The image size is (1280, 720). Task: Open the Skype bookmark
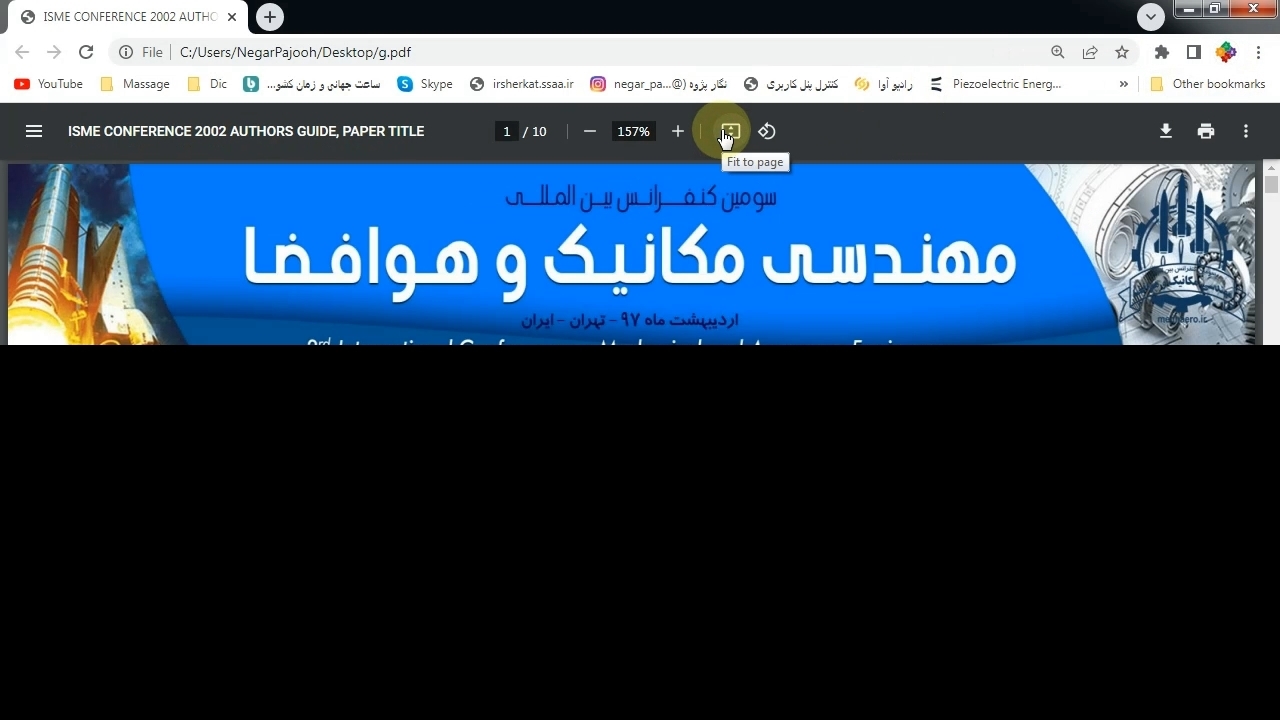425,84
